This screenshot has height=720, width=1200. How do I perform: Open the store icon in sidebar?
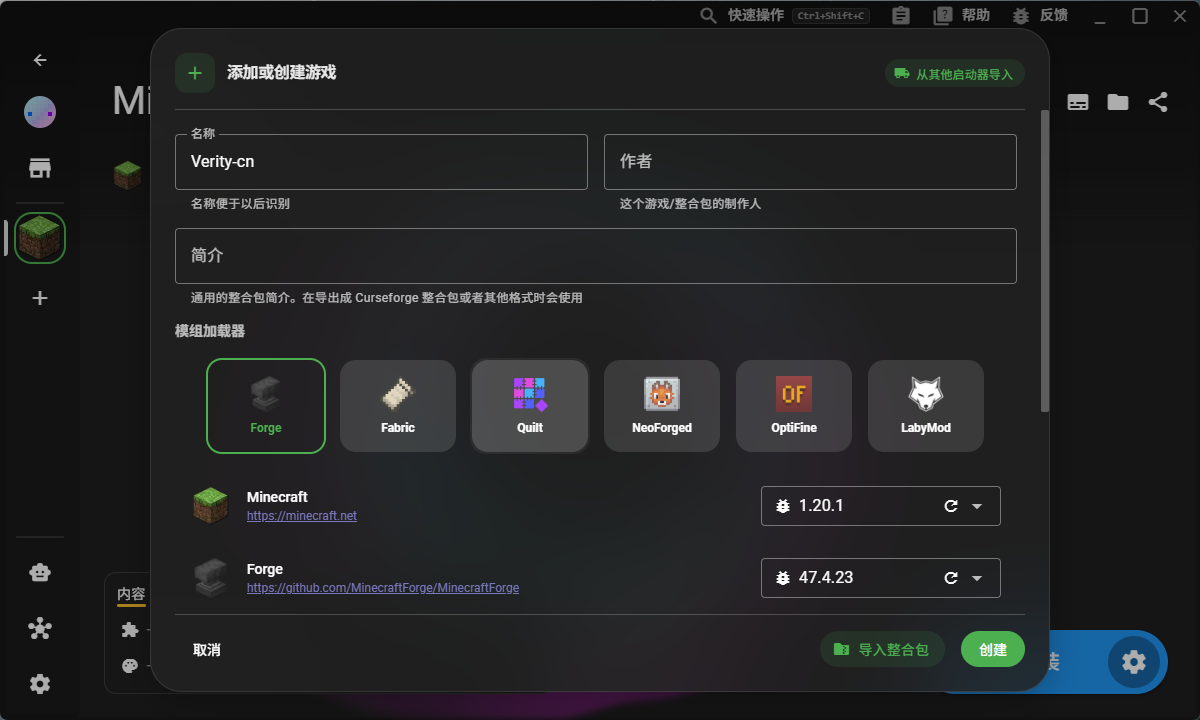point(40,168)
